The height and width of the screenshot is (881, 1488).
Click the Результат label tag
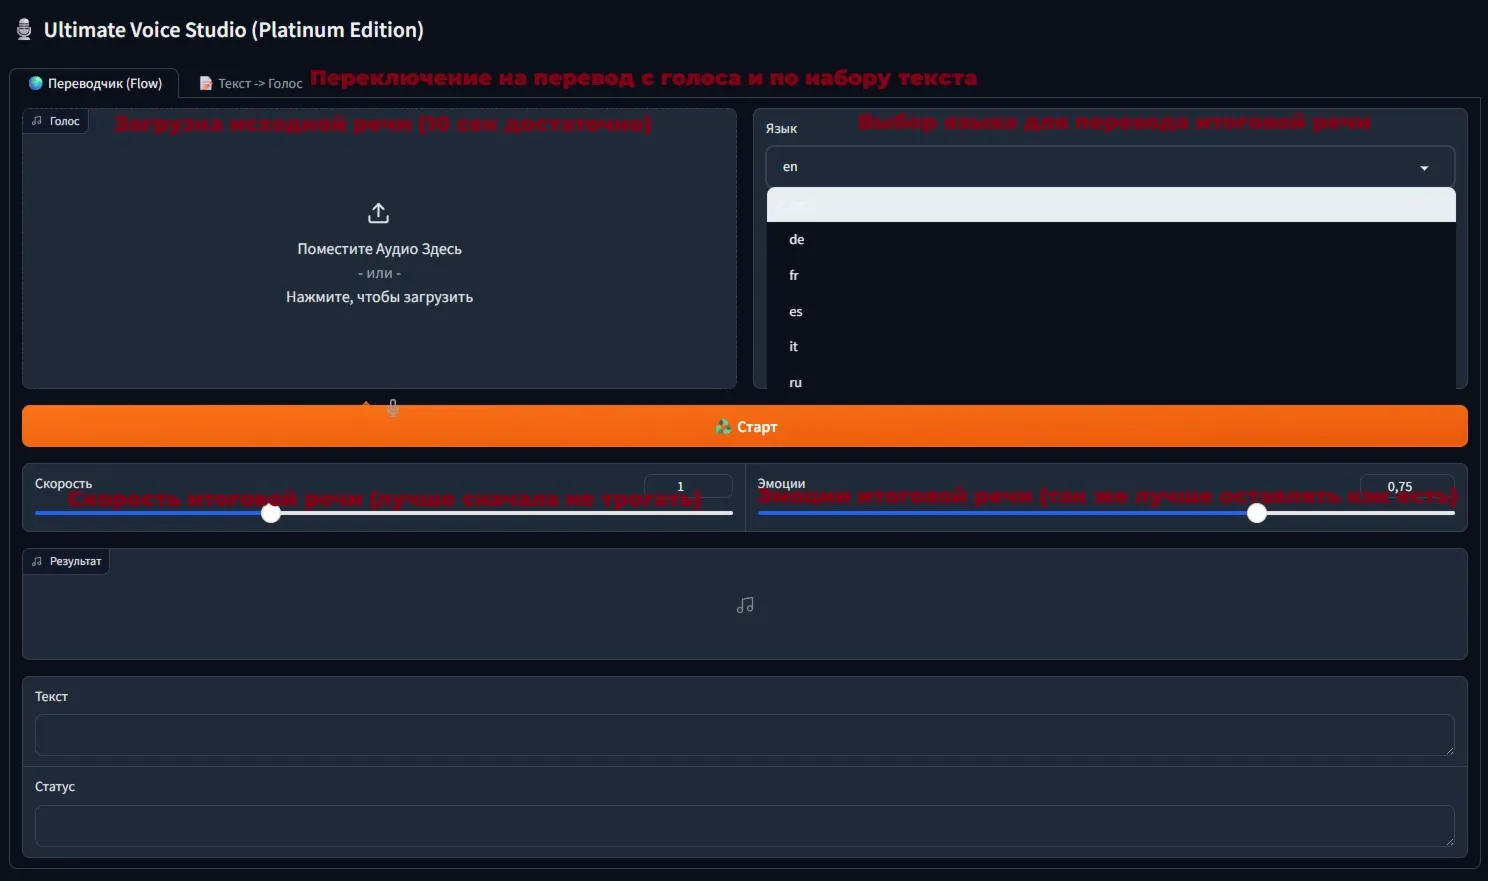(66, 562)
